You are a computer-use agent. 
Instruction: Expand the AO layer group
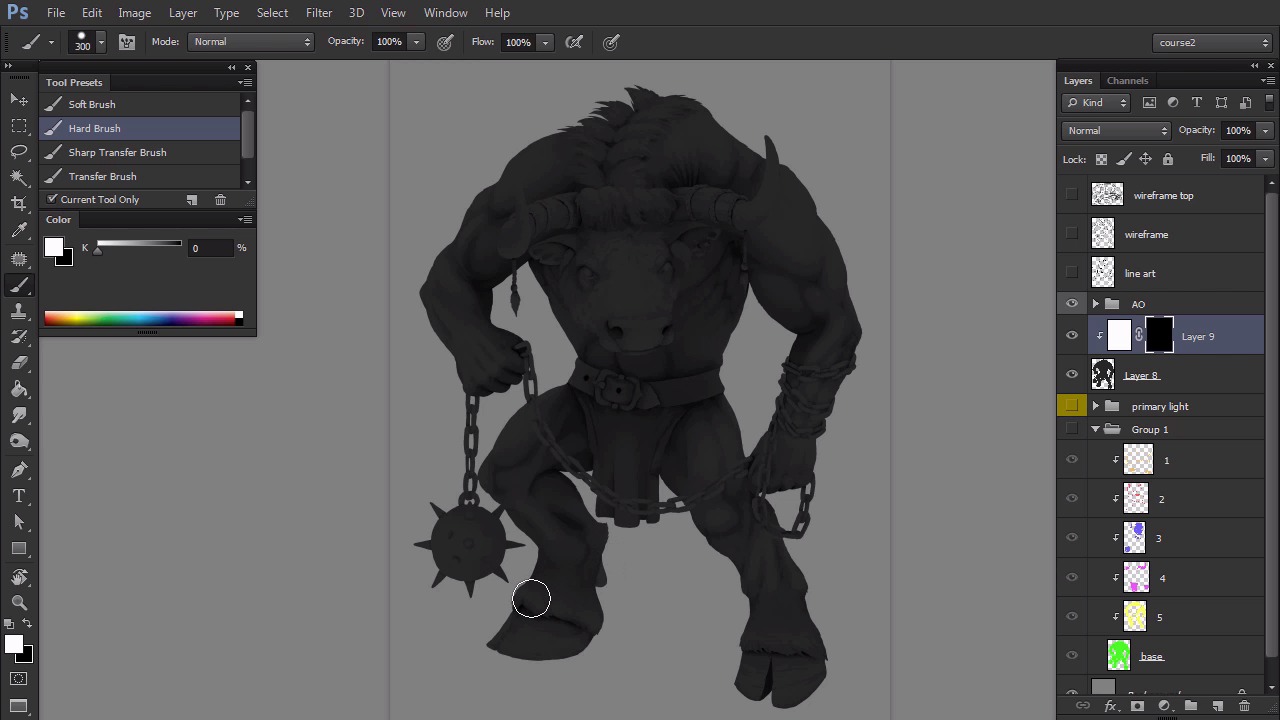pos(1096,304)
